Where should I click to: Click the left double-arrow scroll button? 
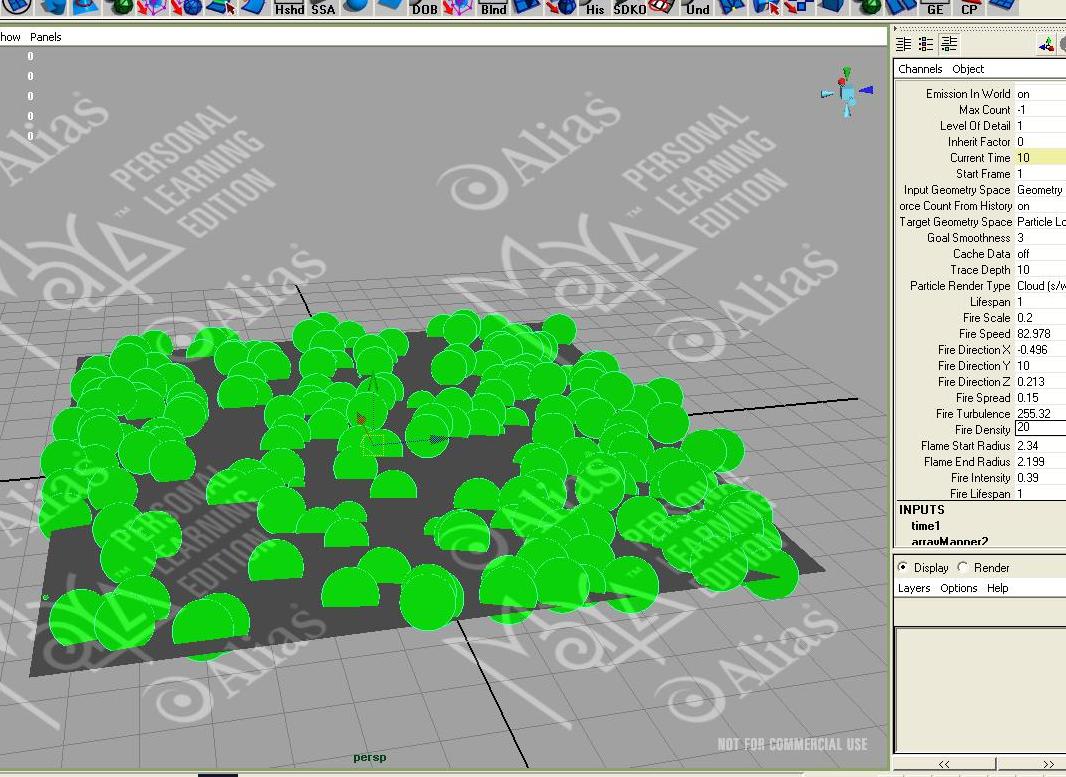tap(944, 764)
